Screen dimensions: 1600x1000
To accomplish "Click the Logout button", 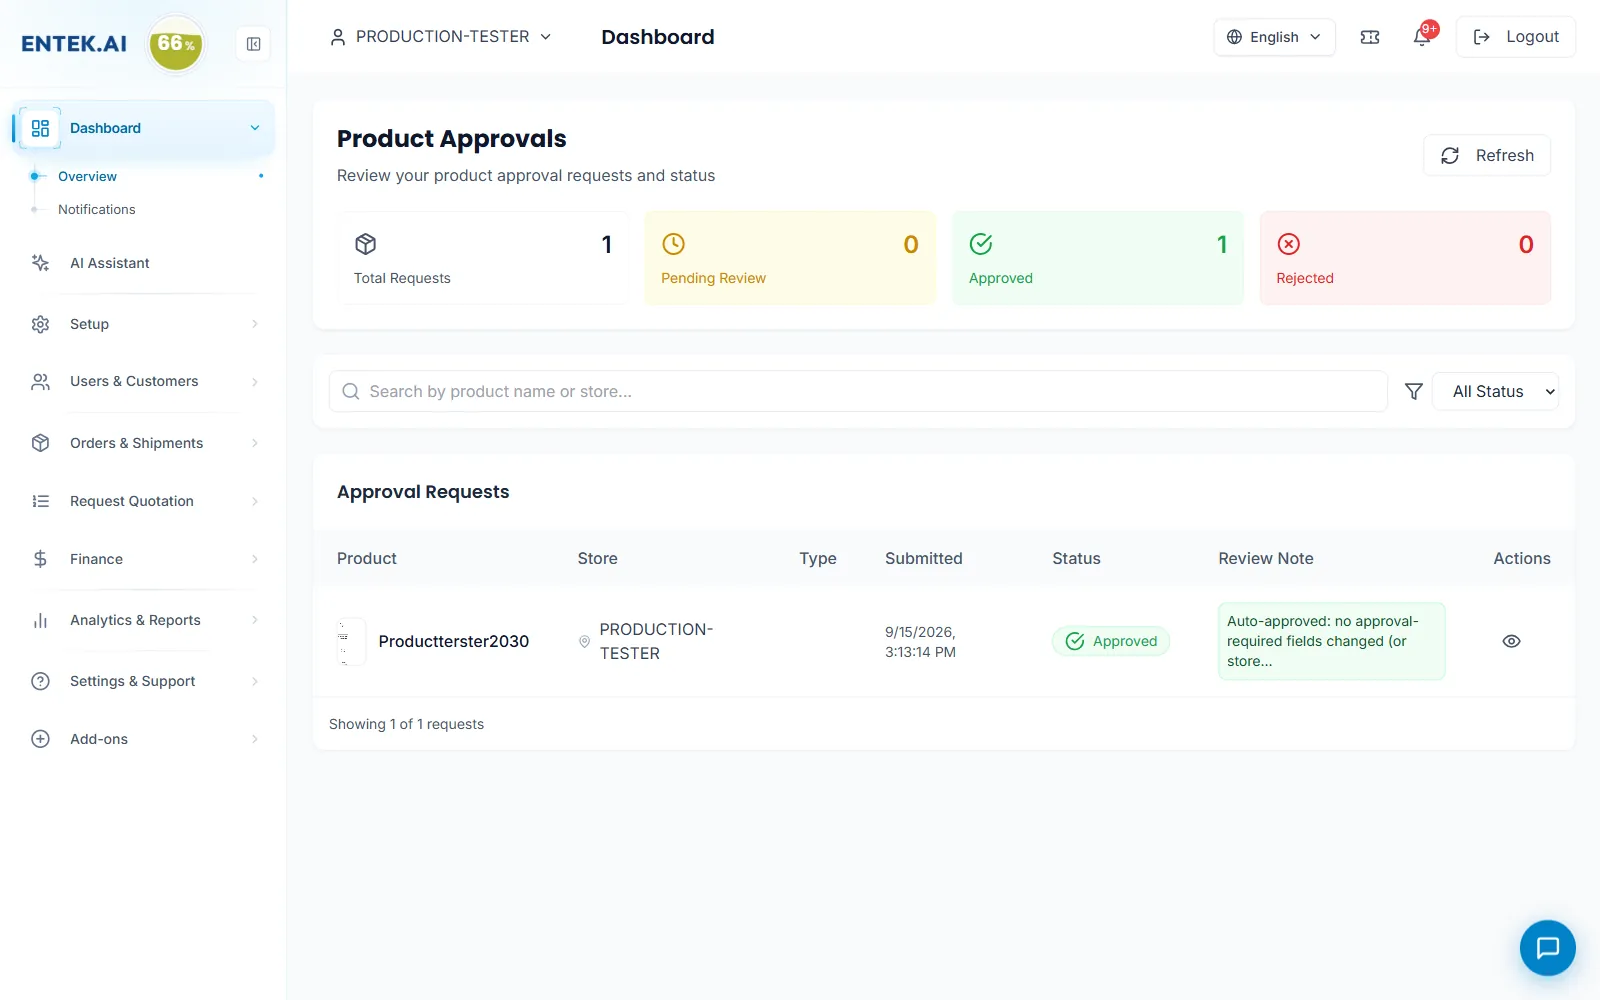I will pyautogui.click(x=1515, y=37).
